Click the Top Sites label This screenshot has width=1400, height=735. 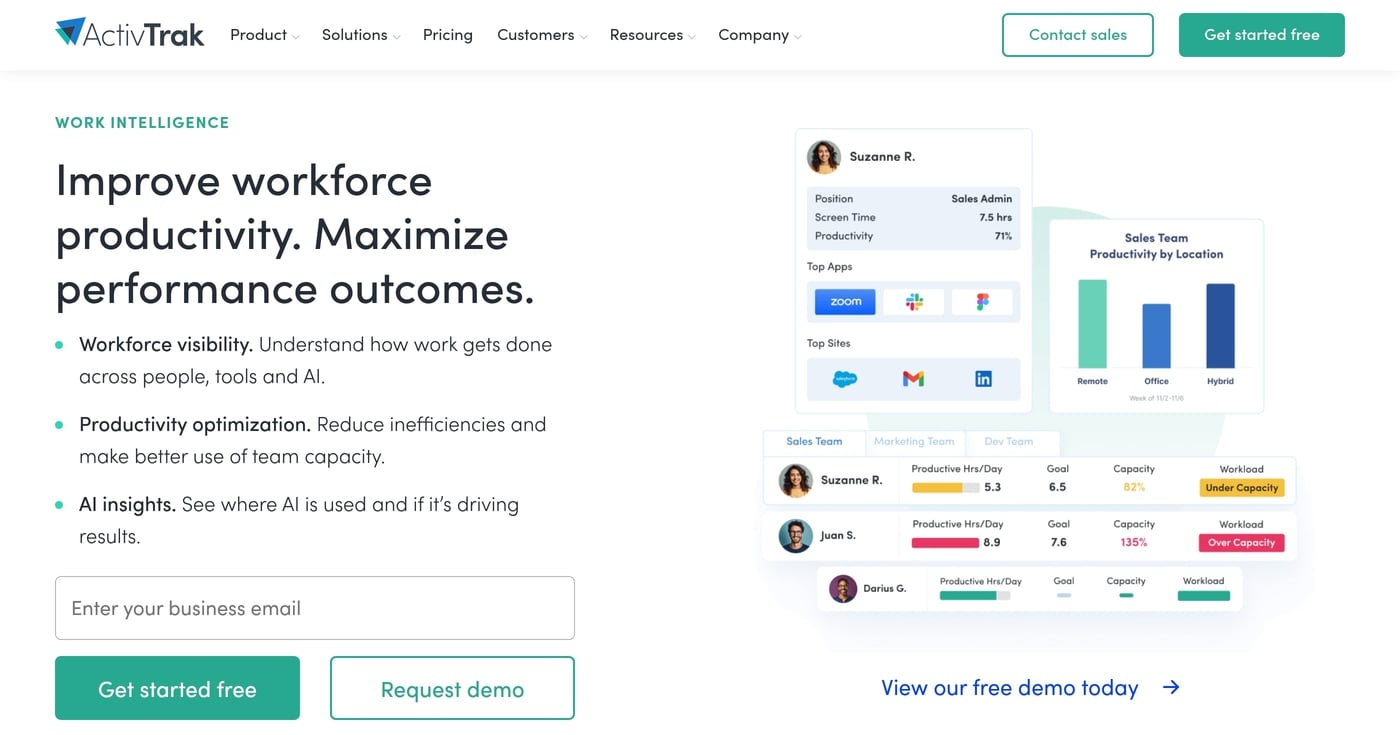tap(828, 344)
